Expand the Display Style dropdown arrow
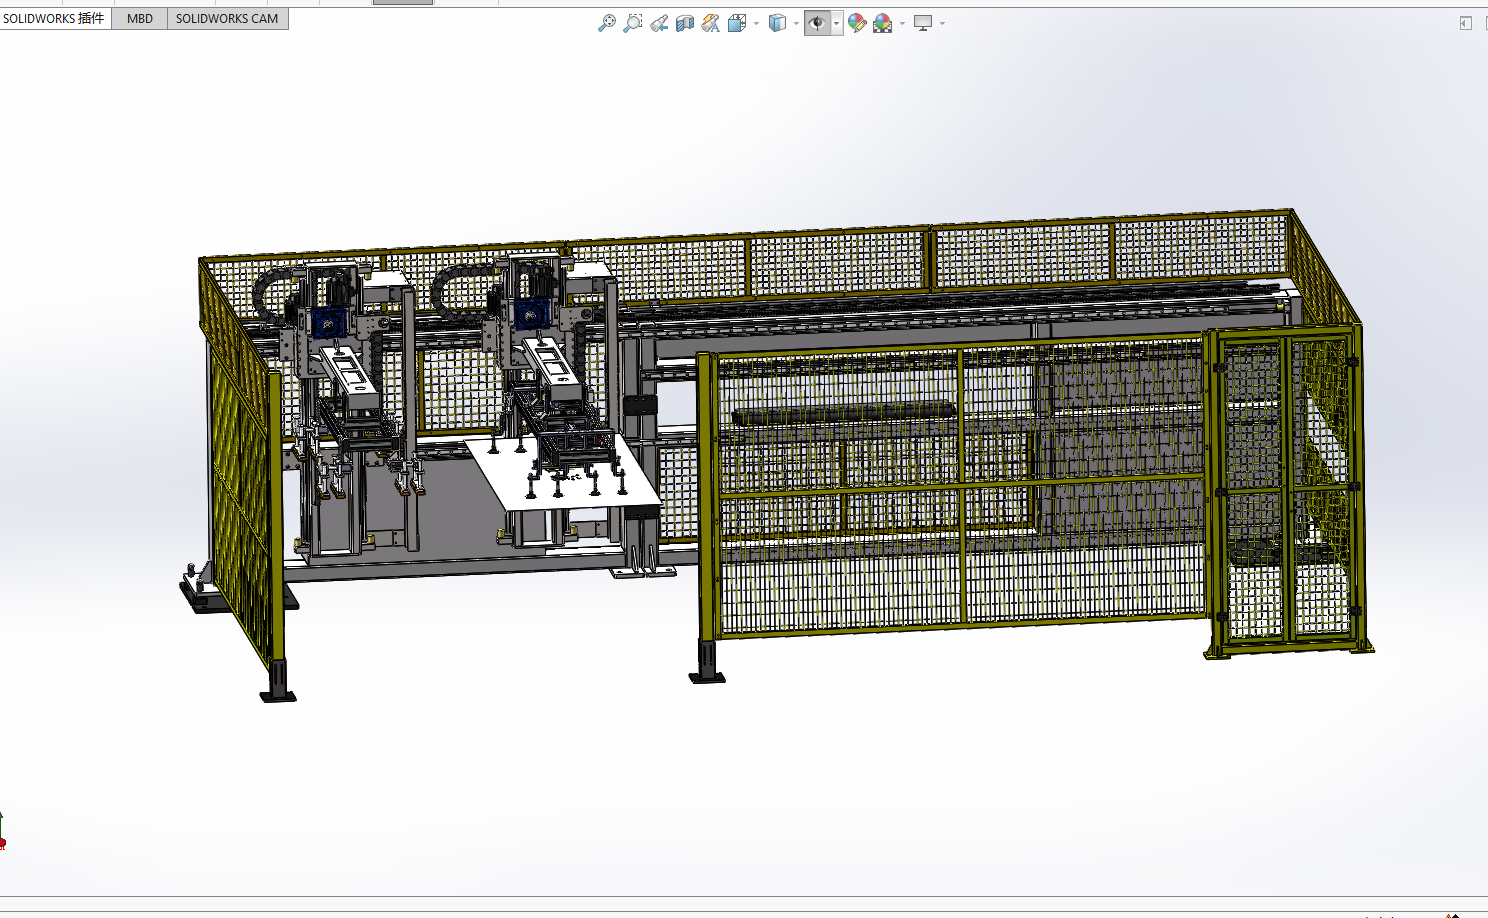Viewport: 1488px width, 918px height. (x=796, y=23)
